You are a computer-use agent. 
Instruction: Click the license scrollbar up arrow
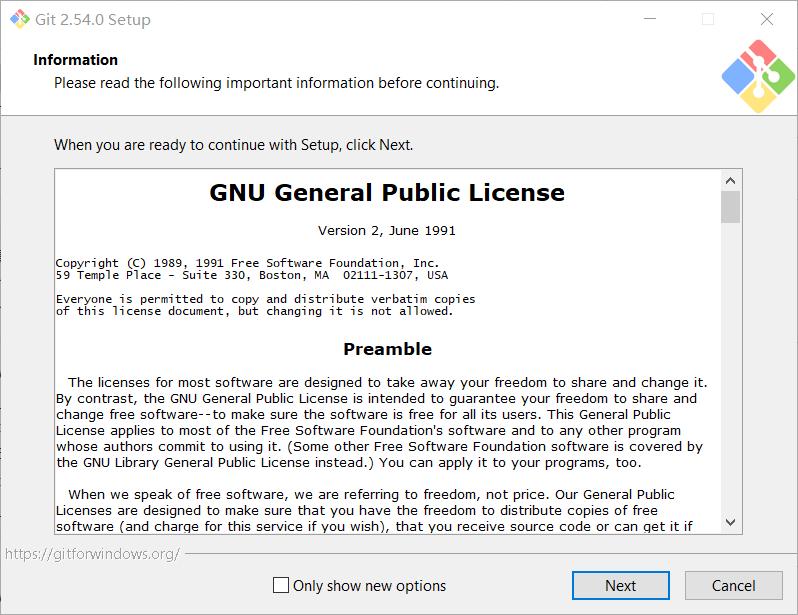[x=730, y=181]
